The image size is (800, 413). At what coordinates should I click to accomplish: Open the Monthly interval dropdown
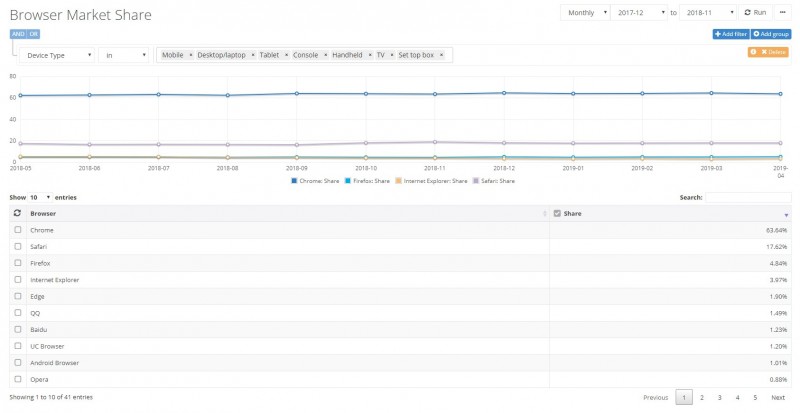585,13
